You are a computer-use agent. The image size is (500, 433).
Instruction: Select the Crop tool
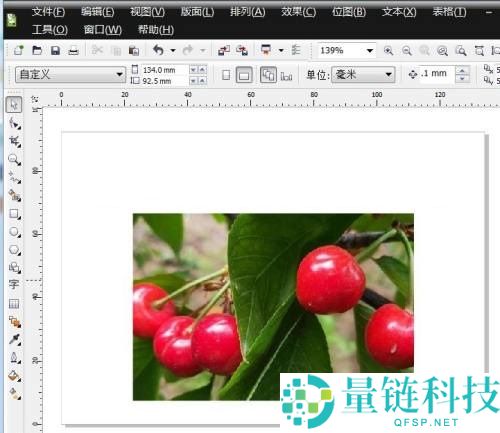[14, 141]
